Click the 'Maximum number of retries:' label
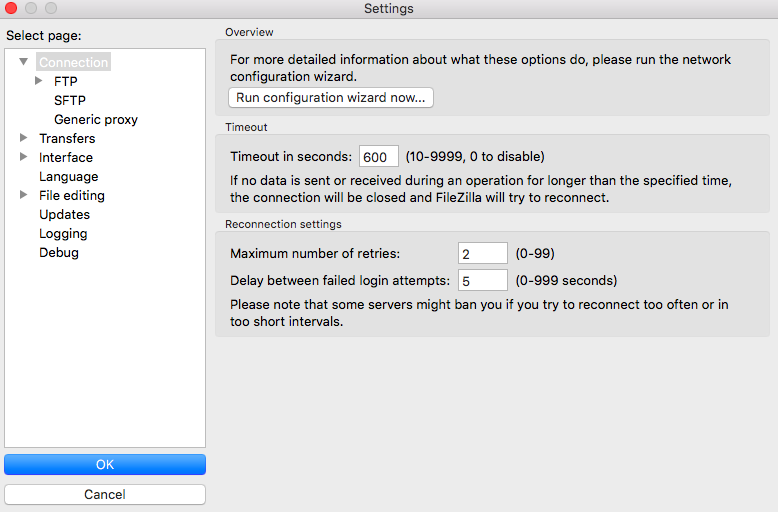 [315, 254]
